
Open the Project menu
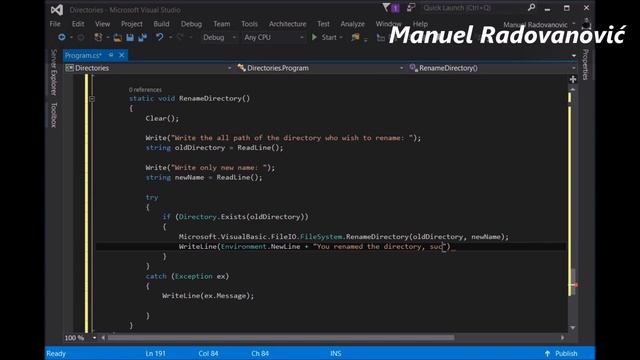click(x=131, y=24)
